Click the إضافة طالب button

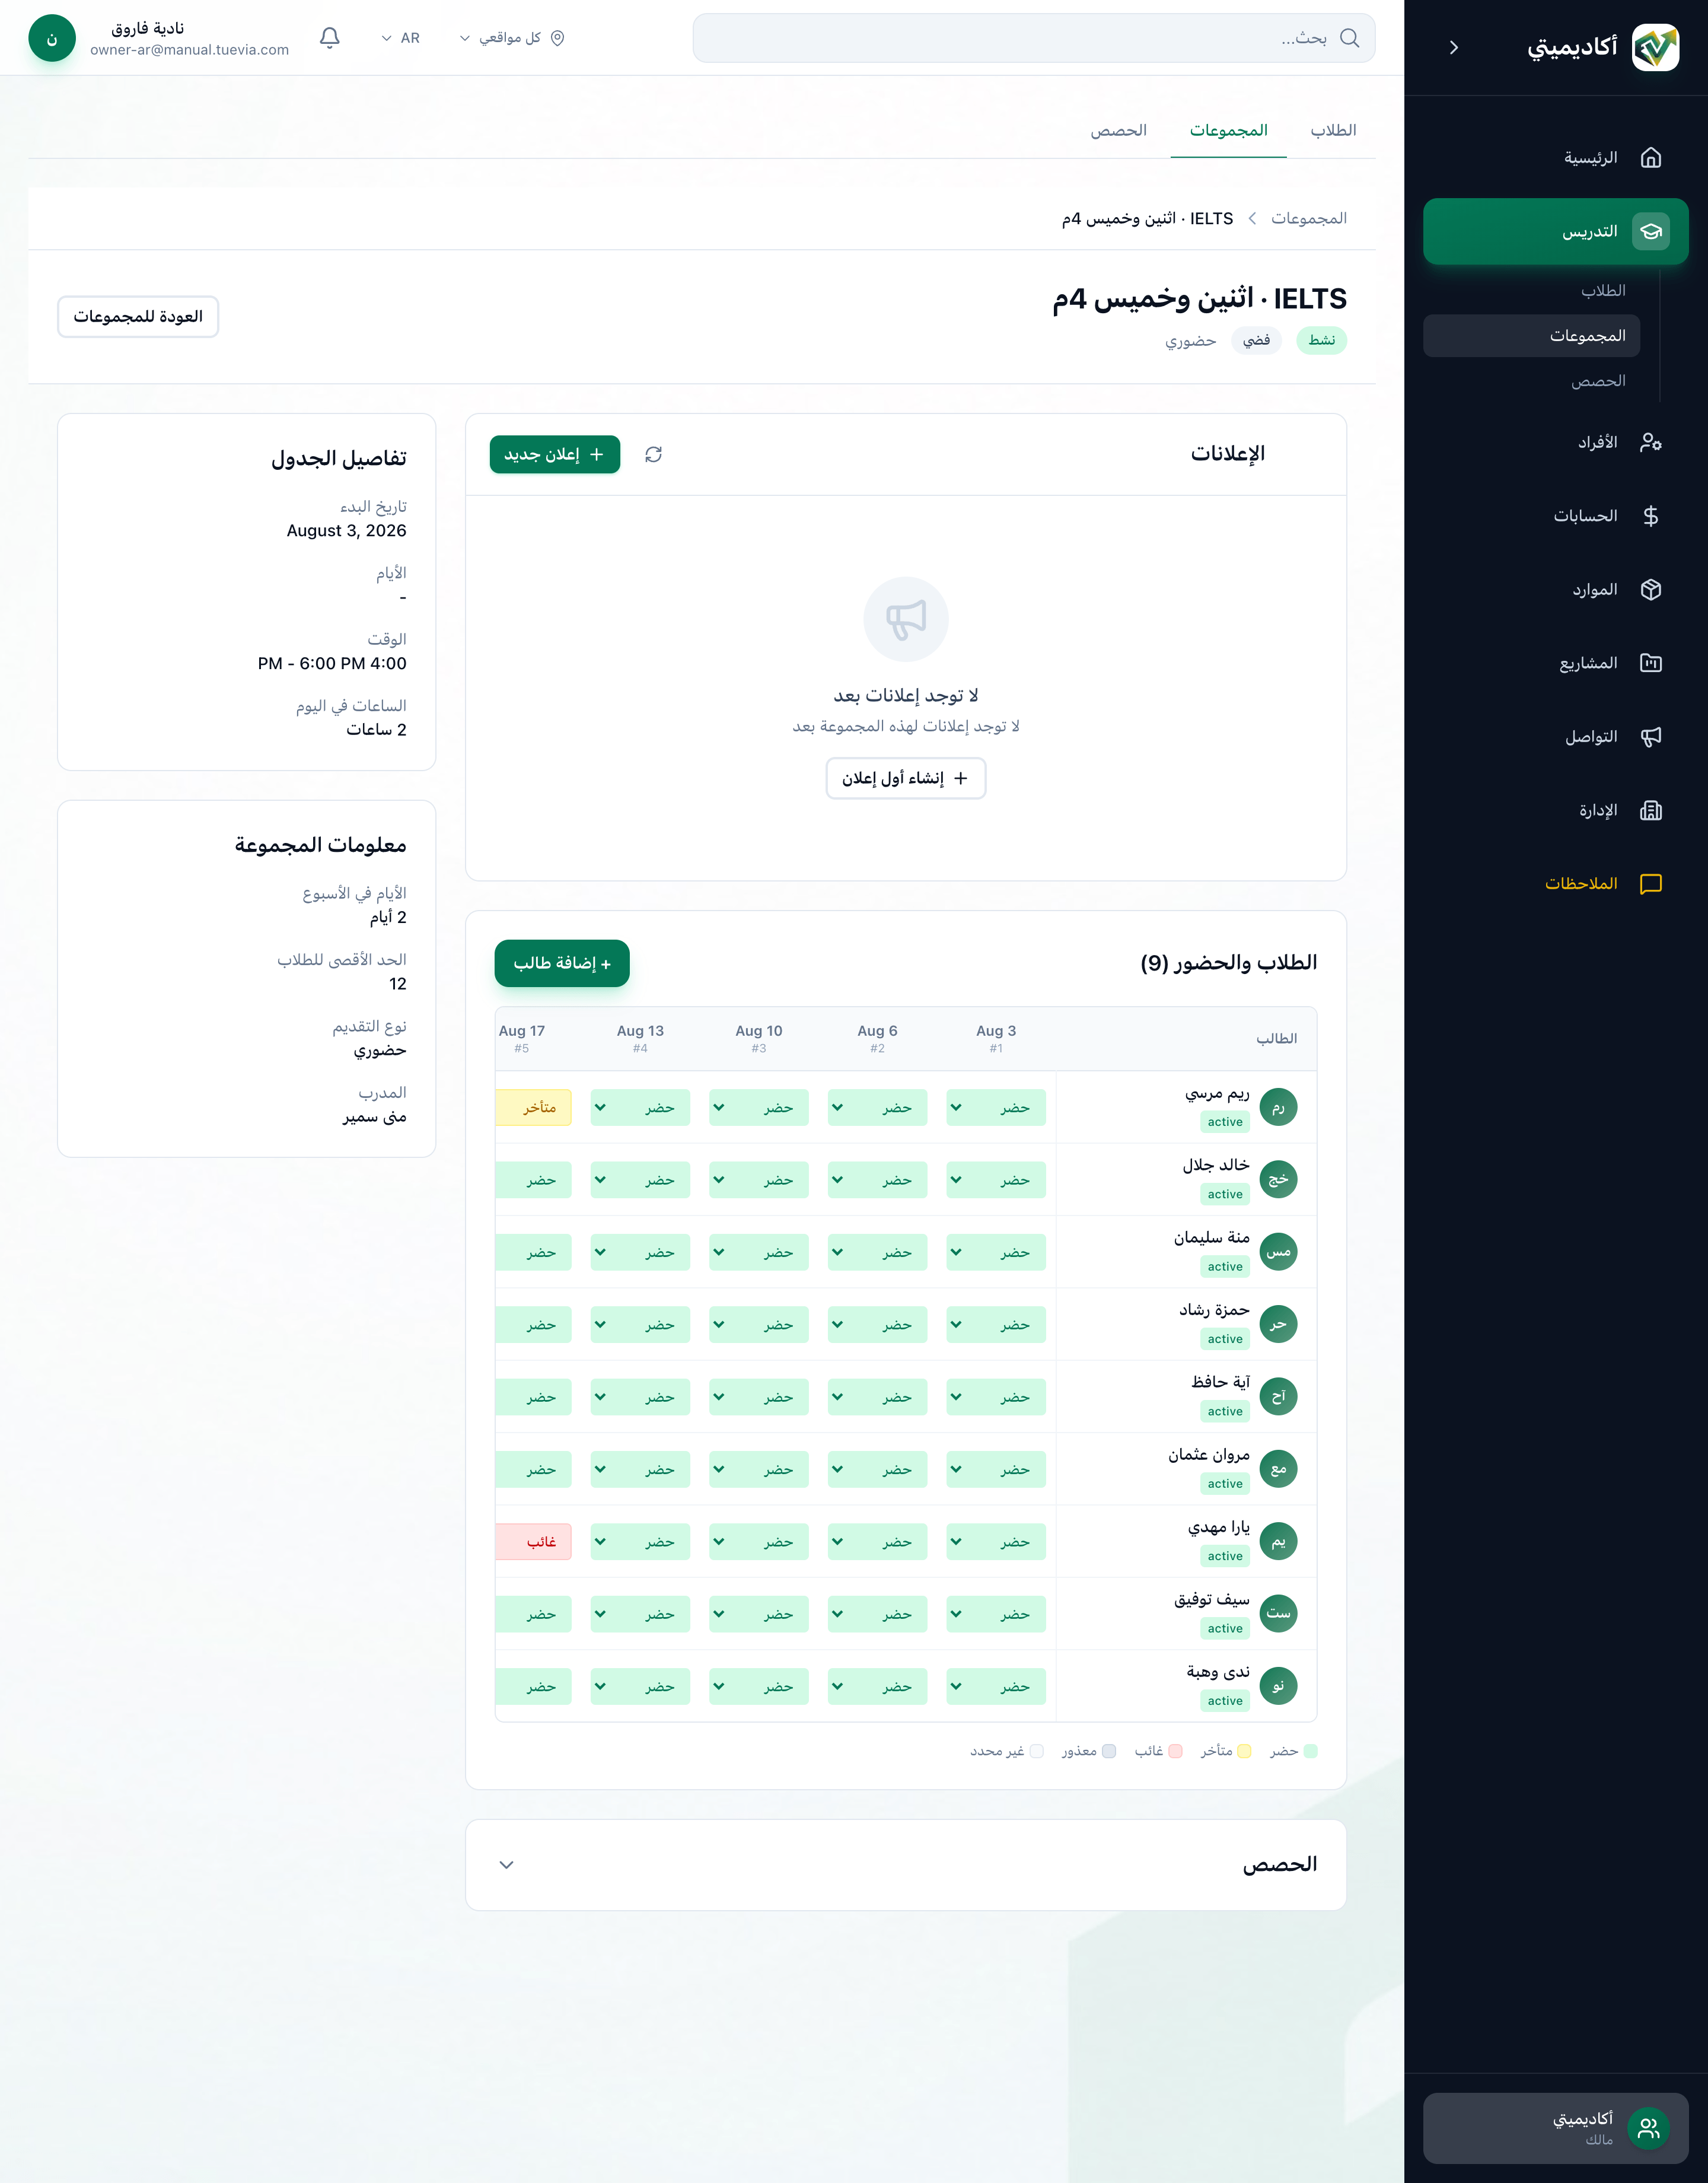coord(562,963)
